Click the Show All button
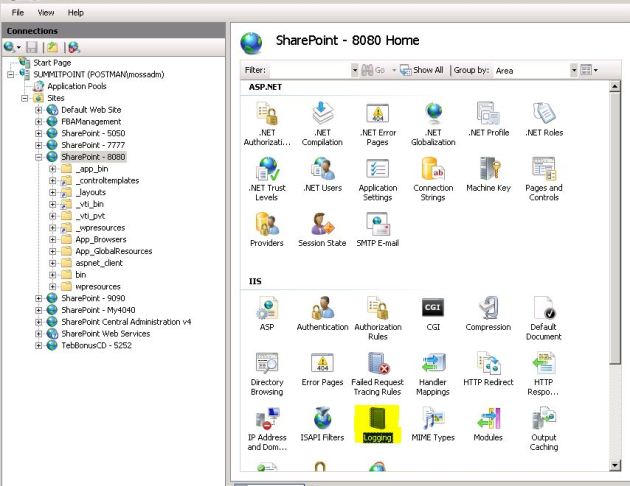This screenshot has width=630, height=486. click(x=421, y=71)
